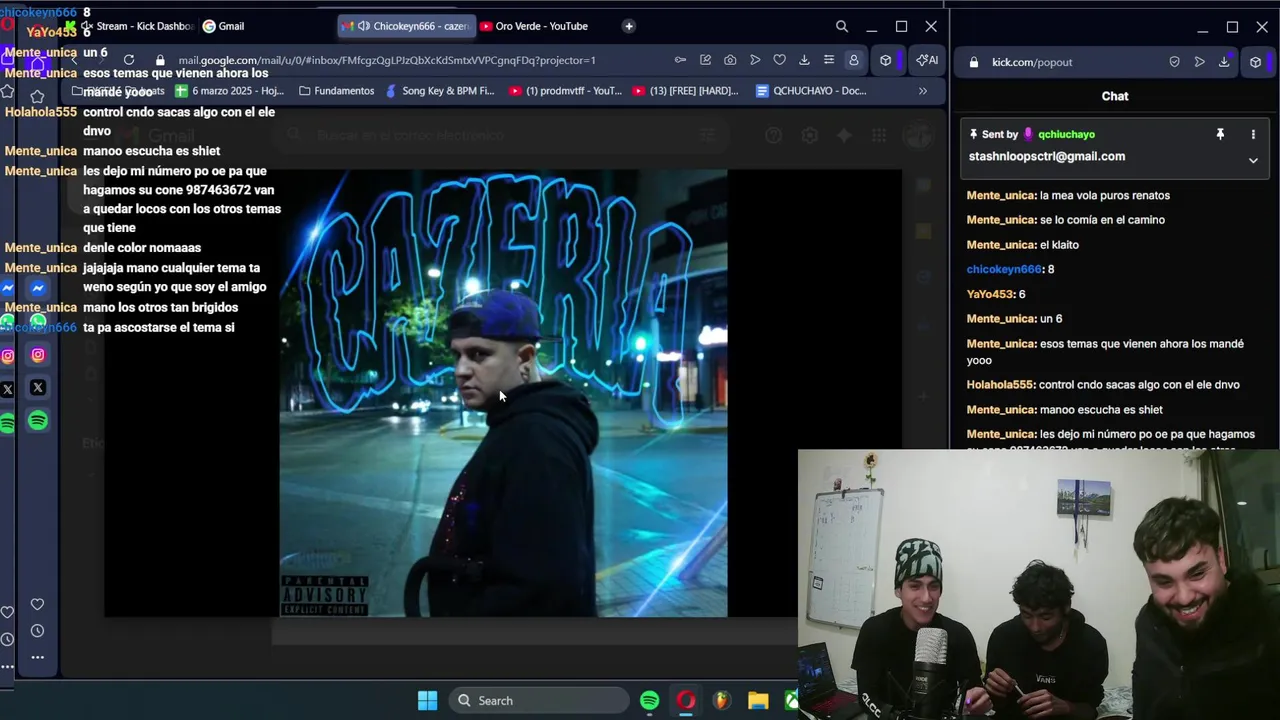1280x720 pixels.
Task: Click the kick.com/popout address field
Action: coord(1032,62)
